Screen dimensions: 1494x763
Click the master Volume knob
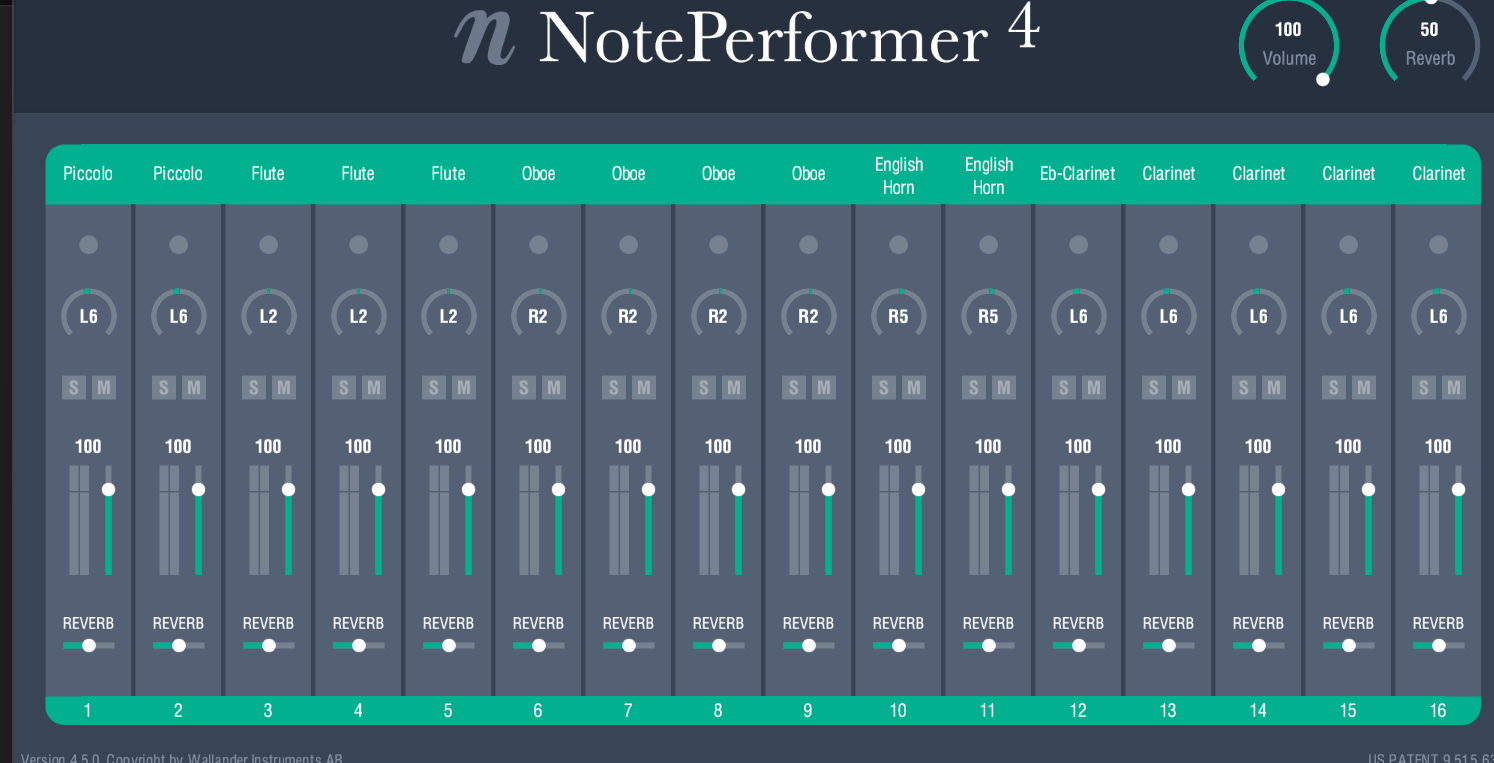(x=1289, y=42)
